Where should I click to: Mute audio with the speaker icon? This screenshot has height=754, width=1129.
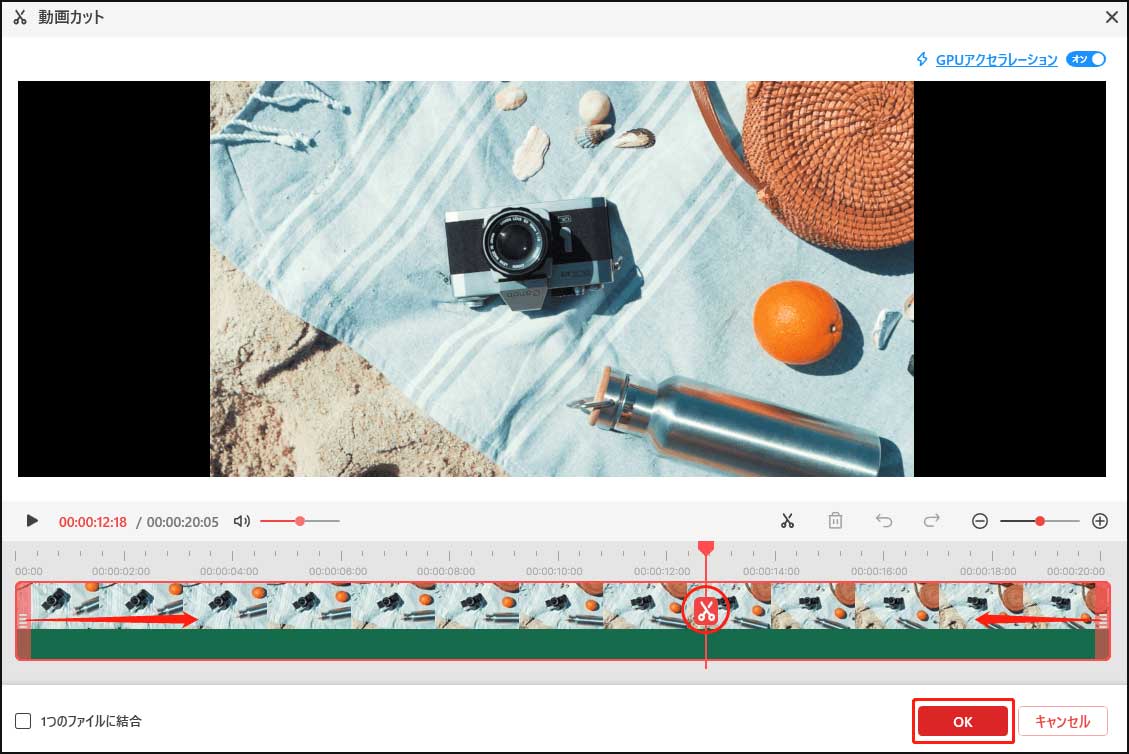[x=242, y=521]
